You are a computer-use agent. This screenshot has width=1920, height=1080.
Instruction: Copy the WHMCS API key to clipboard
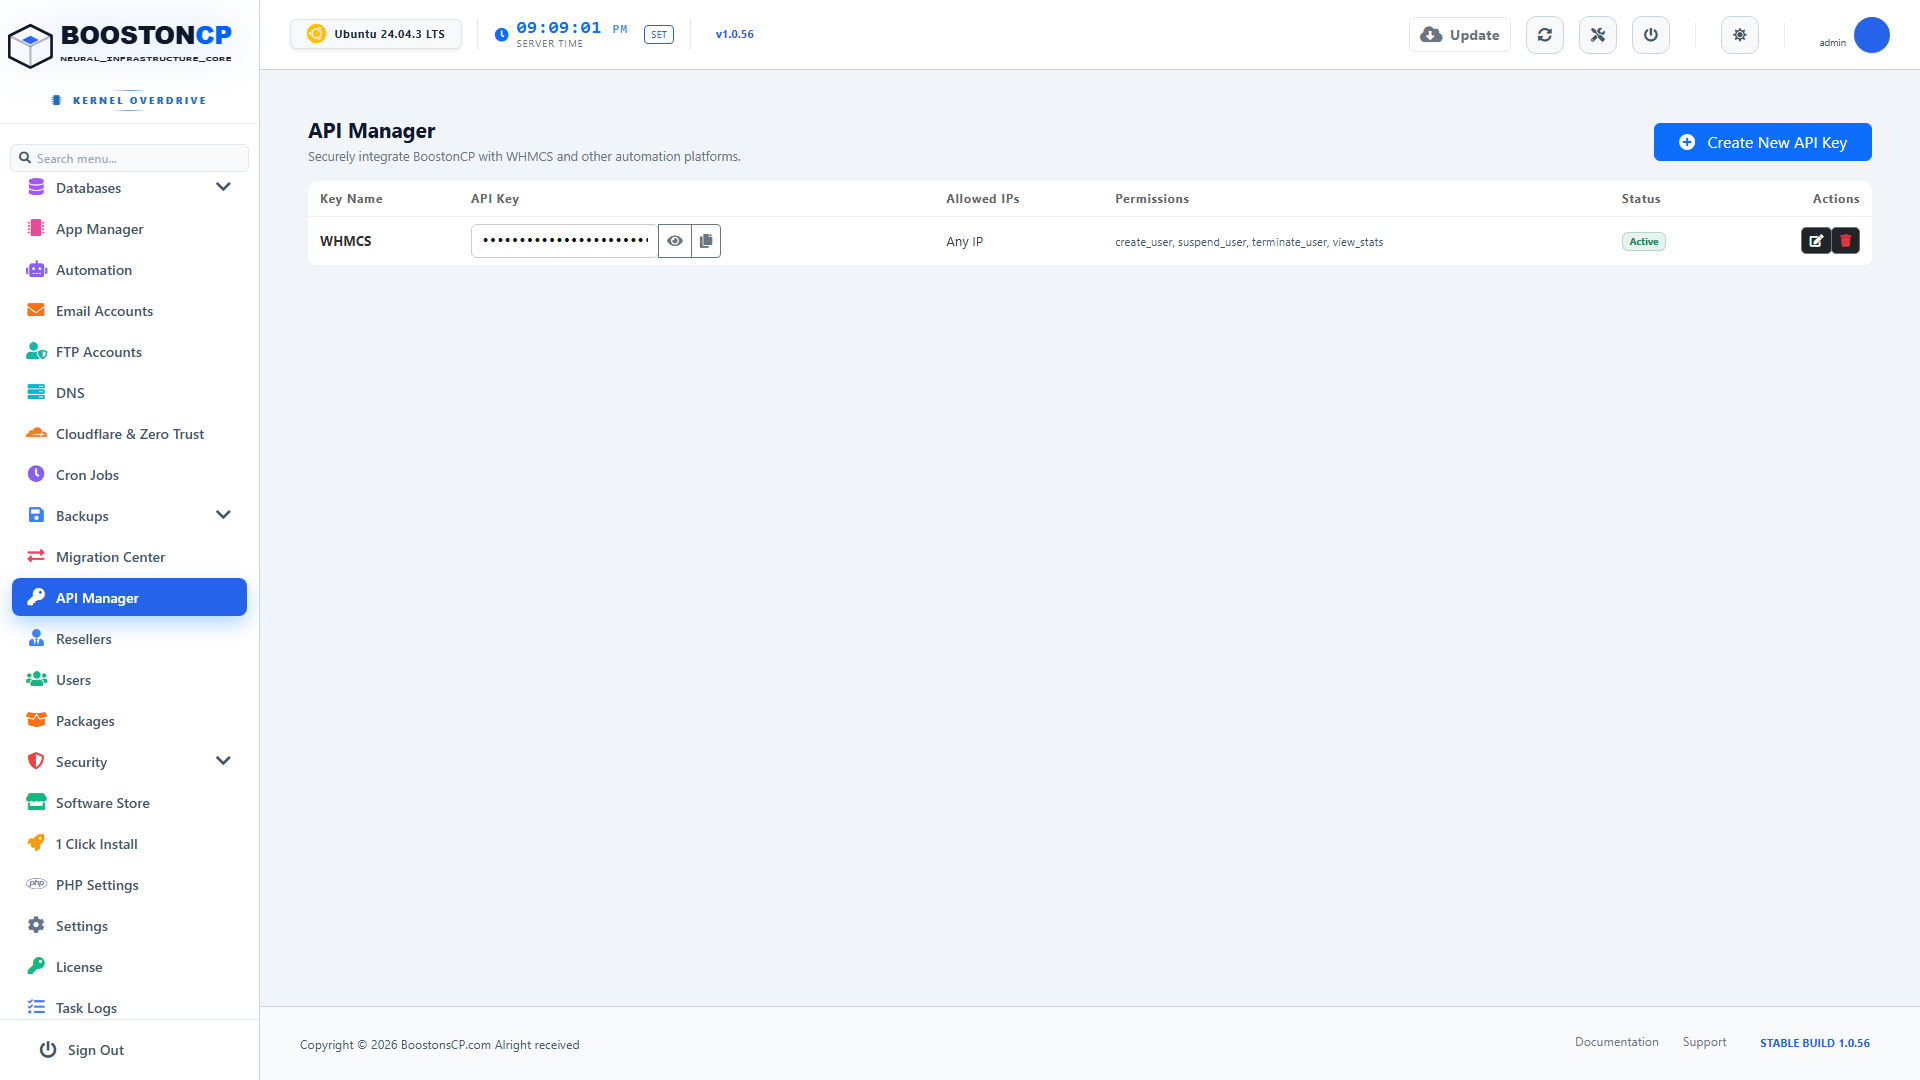pyautogui.click(x=706, y=241)
